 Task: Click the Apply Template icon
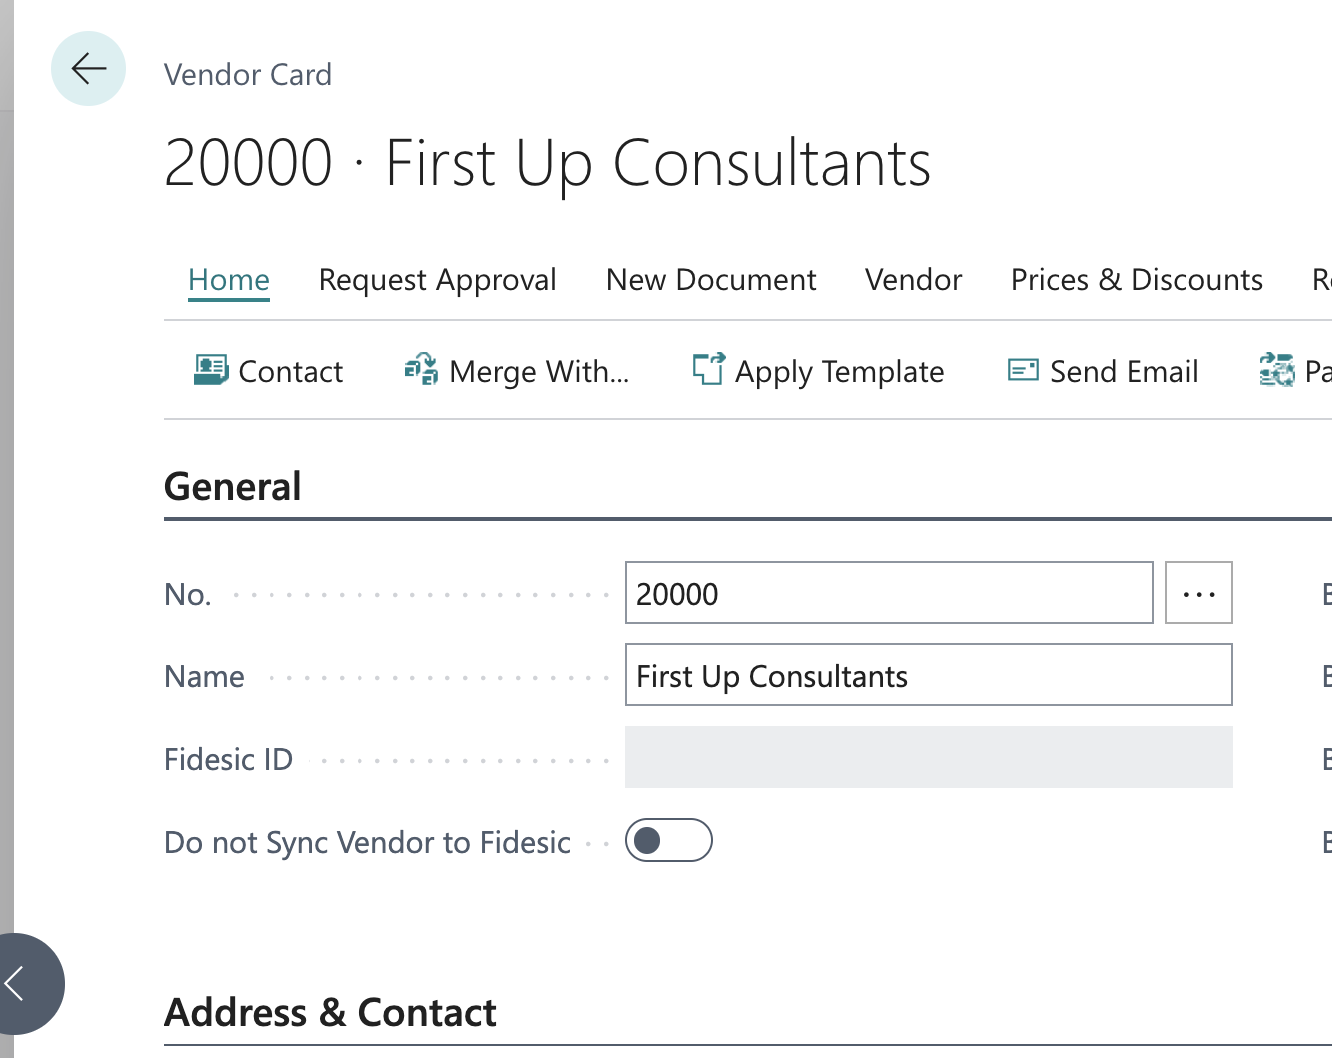click(x=708, y=369)
